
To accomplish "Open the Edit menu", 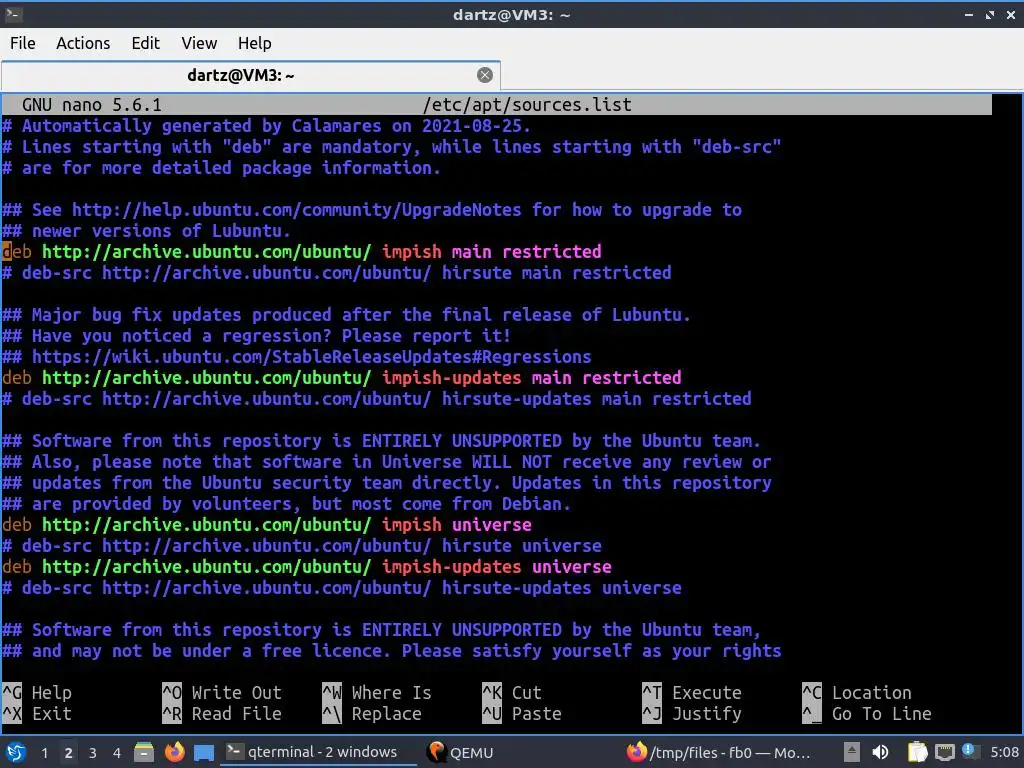I will [x=145, y=43].
